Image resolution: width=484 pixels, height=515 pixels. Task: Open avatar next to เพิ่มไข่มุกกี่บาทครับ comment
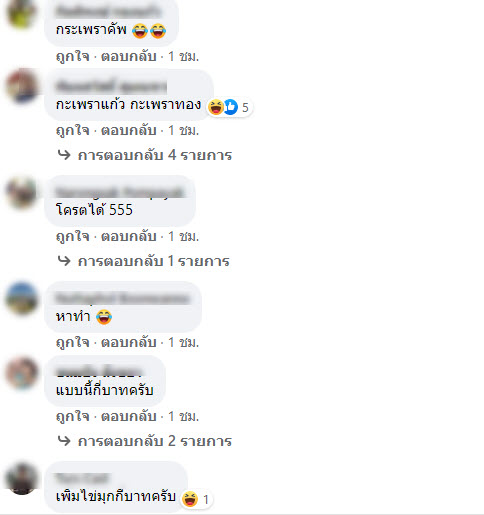point(22,478)
